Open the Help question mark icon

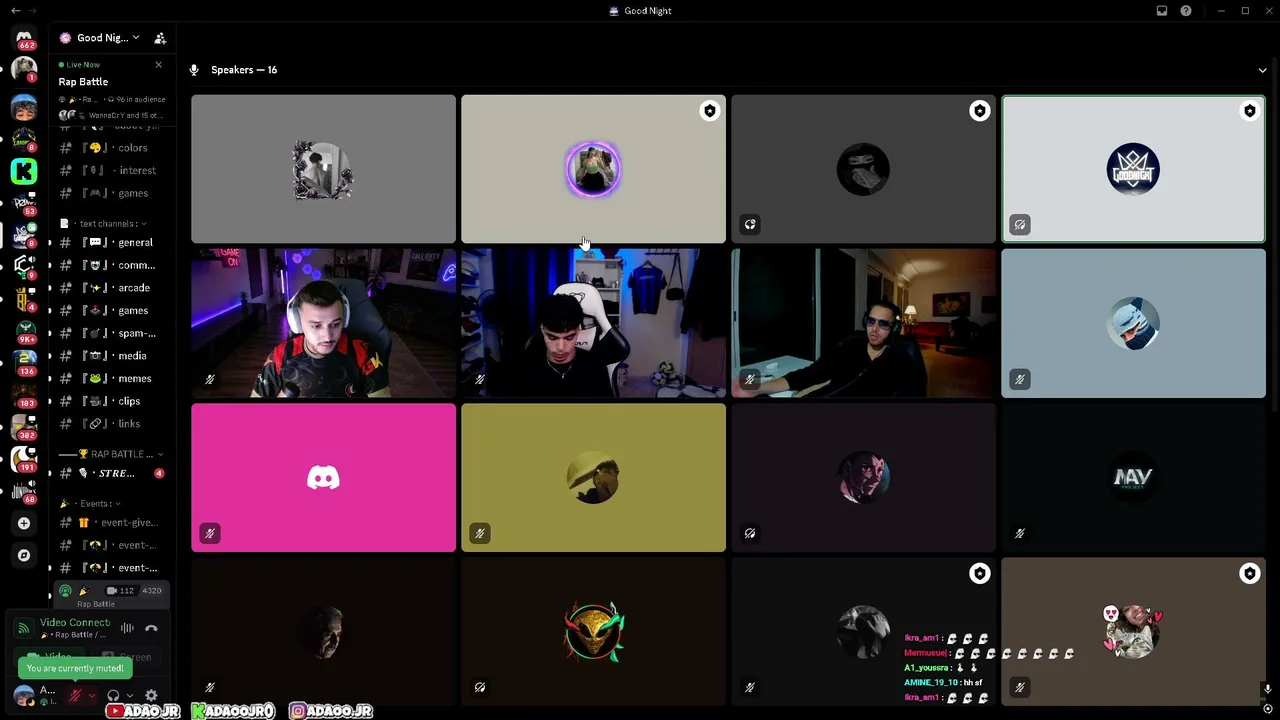pos(1186,11)
